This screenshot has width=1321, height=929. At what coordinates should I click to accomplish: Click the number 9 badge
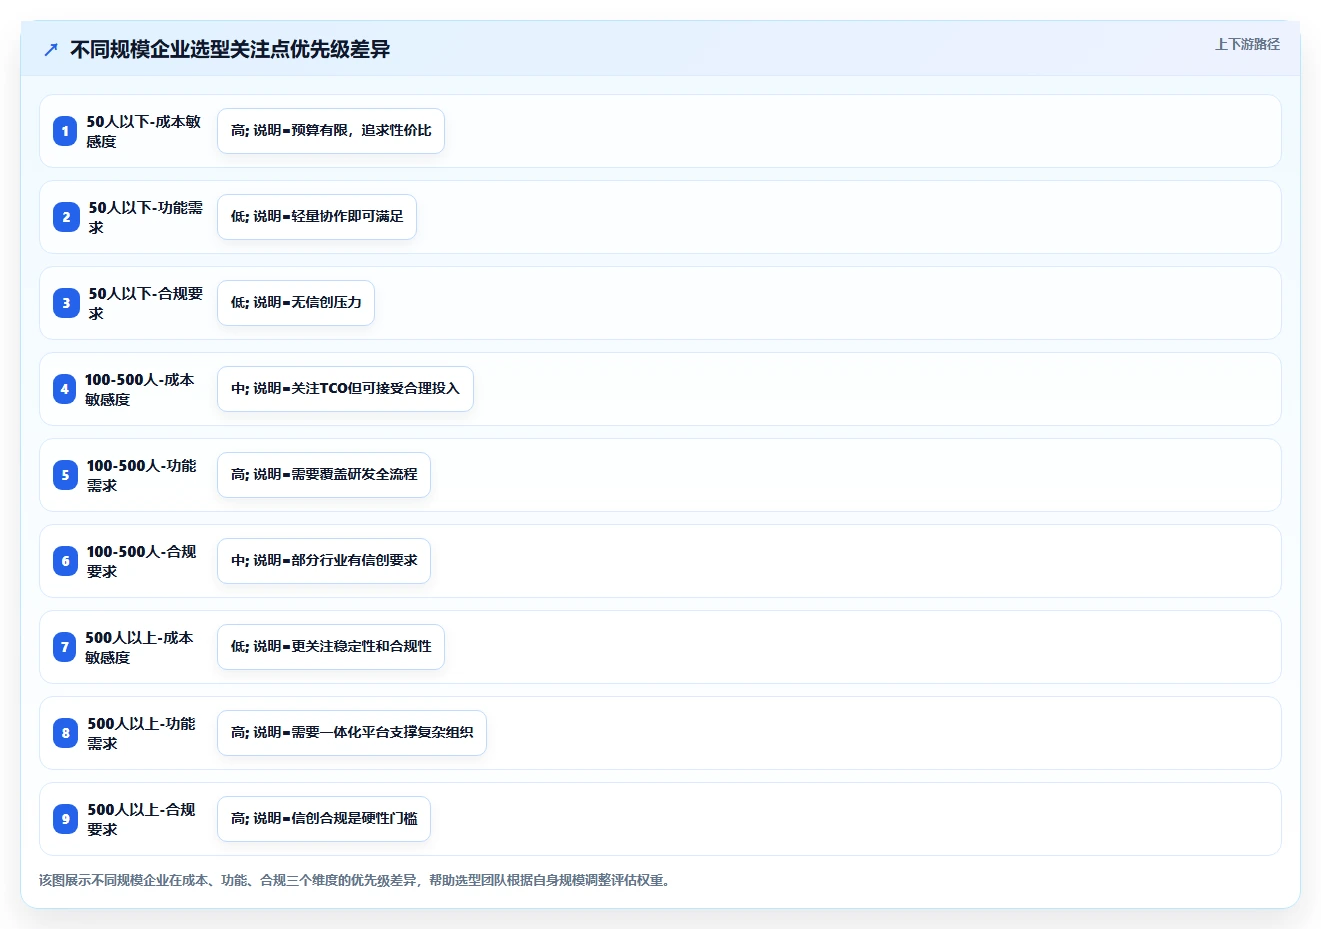tap(65, 819)
